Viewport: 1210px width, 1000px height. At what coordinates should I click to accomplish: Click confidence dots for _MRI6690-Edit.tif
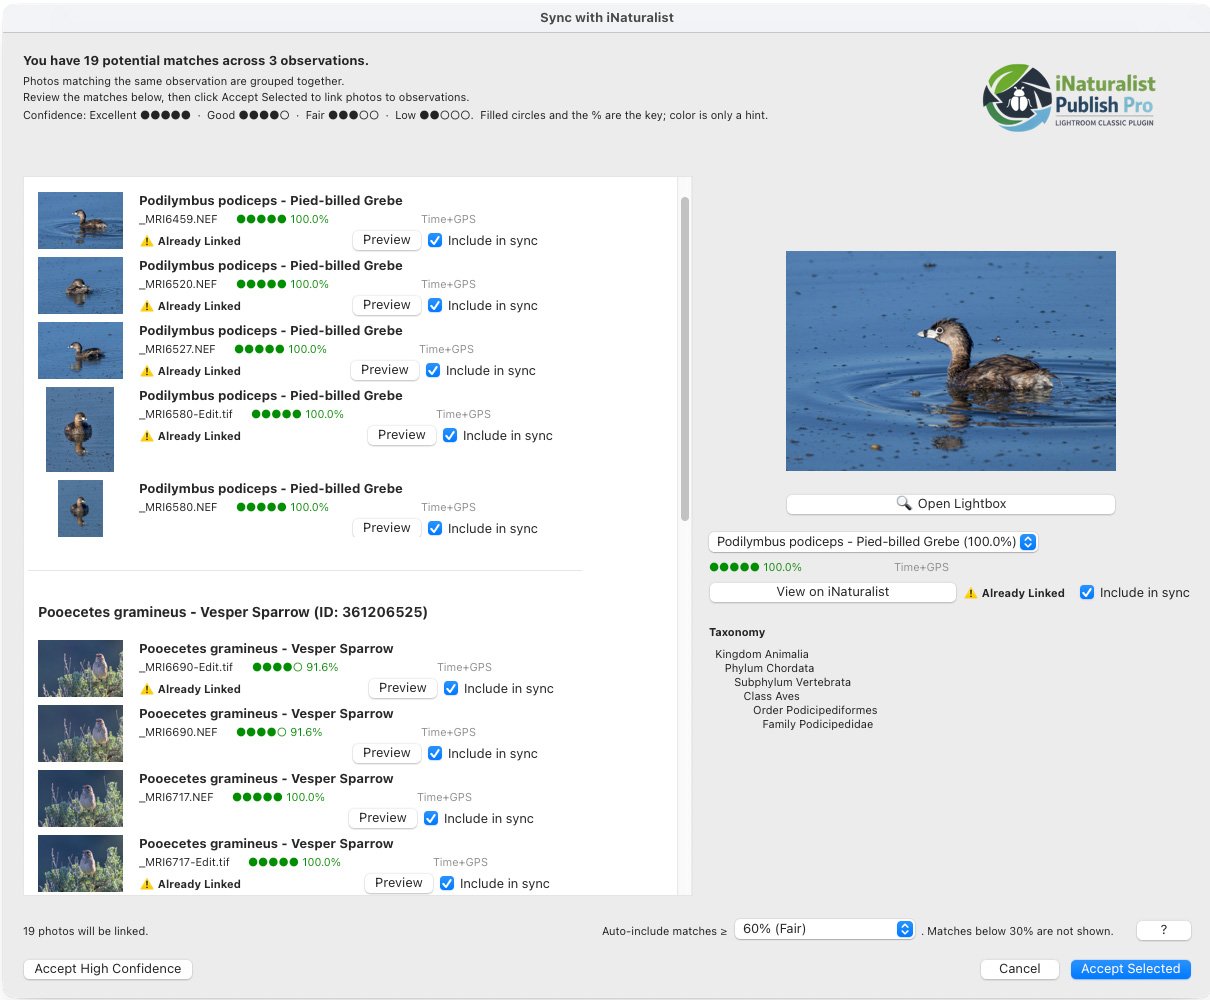277,667
